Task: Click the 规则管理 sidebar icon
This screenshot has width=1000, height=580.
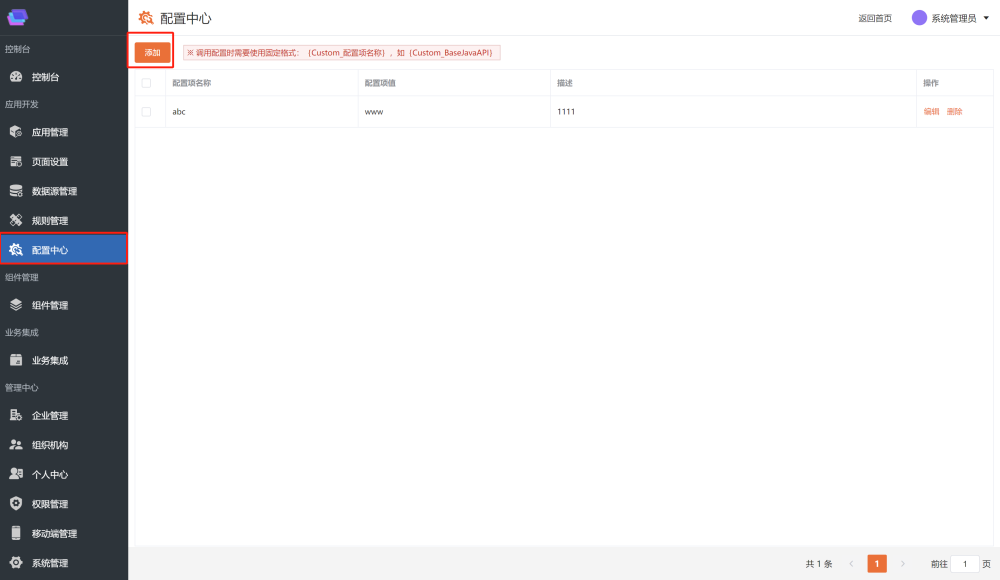Action: (x=16, y=220)
